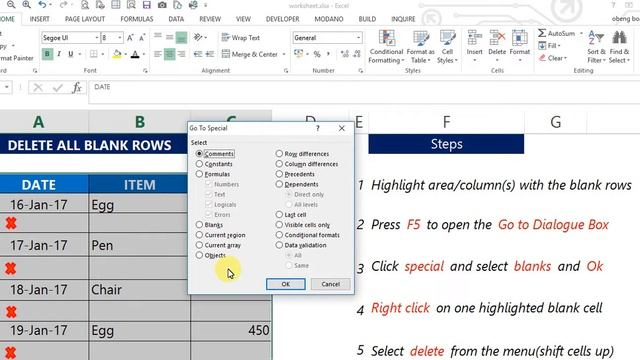
Task: Open the DEVELOPER ribbon tab
Action: click(282, 19)
